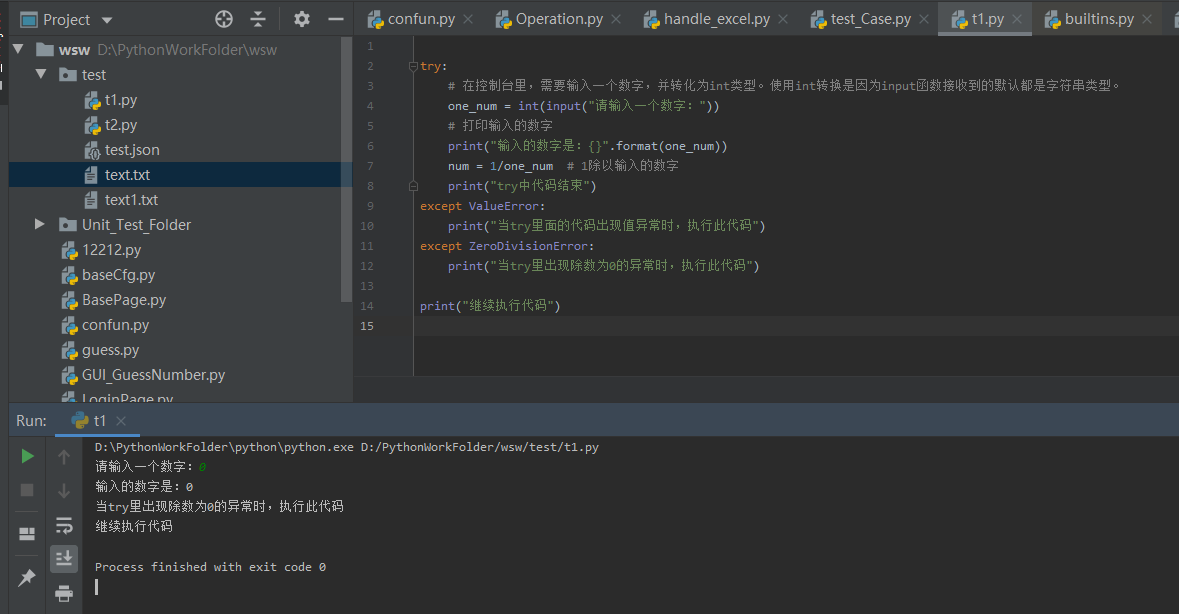Viewport: 1179px width, 614px height.
Task: Close the confun.py tab
Action: click(x=468, y=20)
